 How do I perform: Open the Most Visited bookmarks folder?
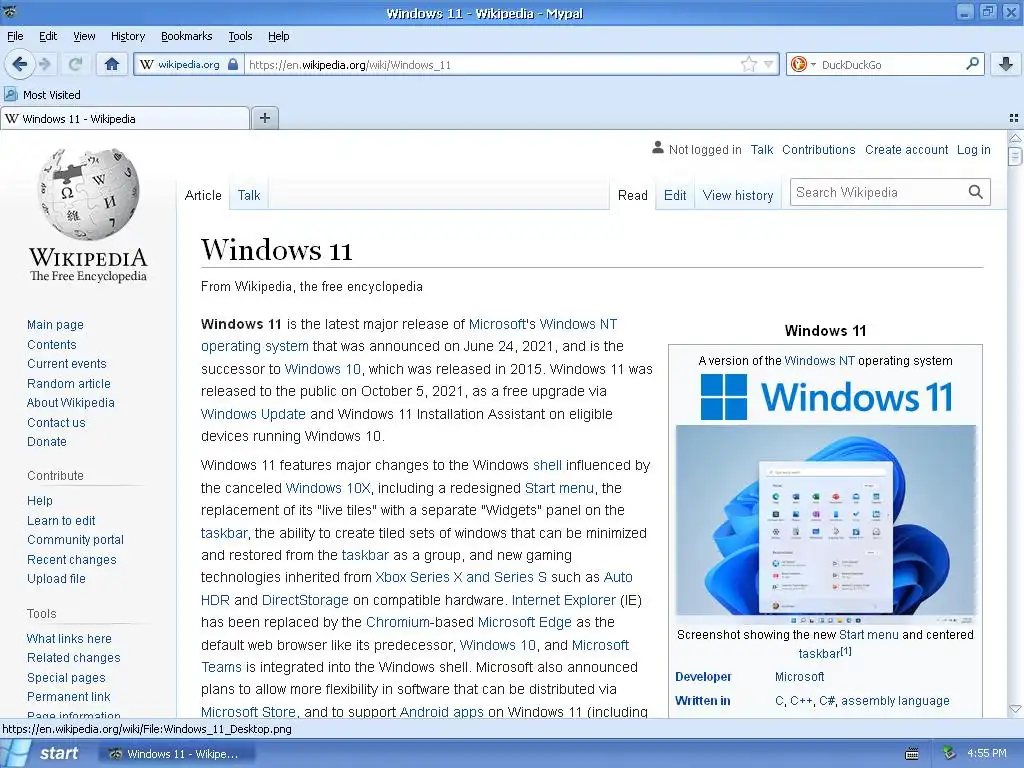click(x=42, y=95)
